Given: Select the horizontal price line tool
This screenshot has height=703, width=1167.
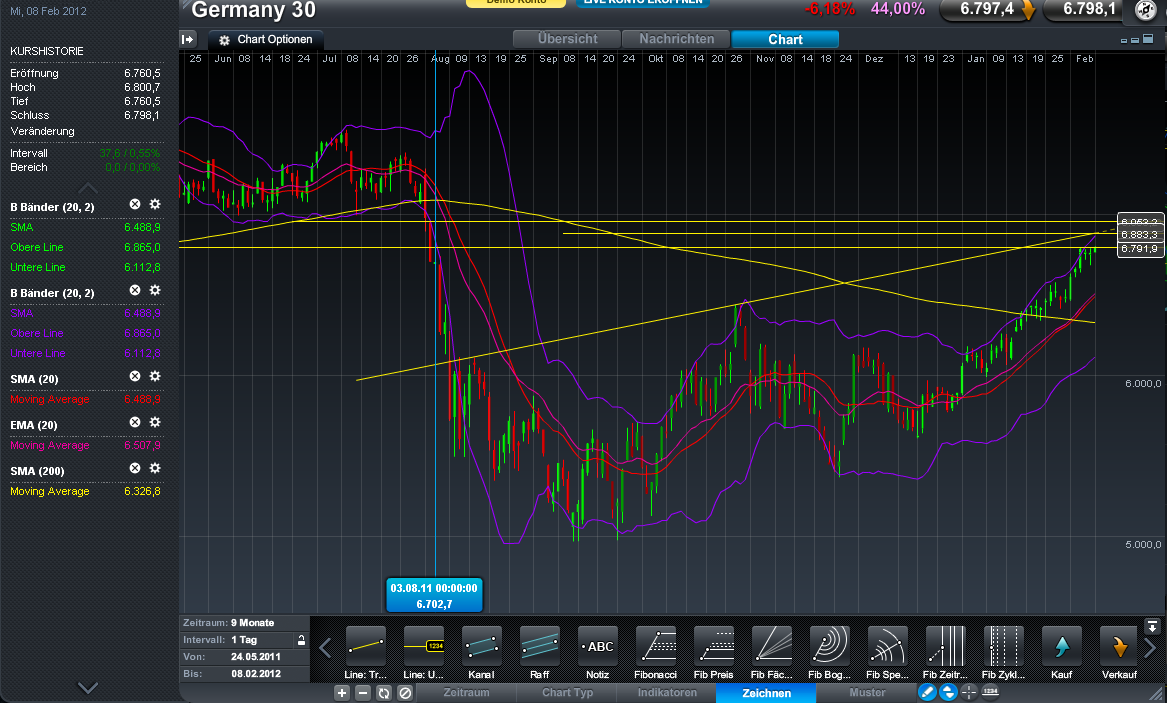Looking at the screenshot, I should [423, 645].
